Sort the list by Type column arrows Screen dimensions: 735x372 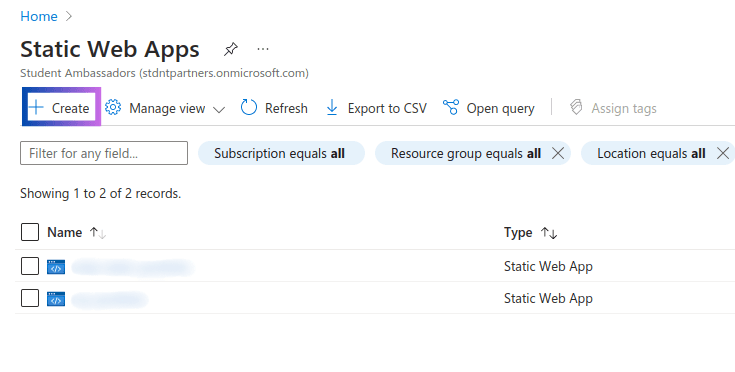click(549, 233)
